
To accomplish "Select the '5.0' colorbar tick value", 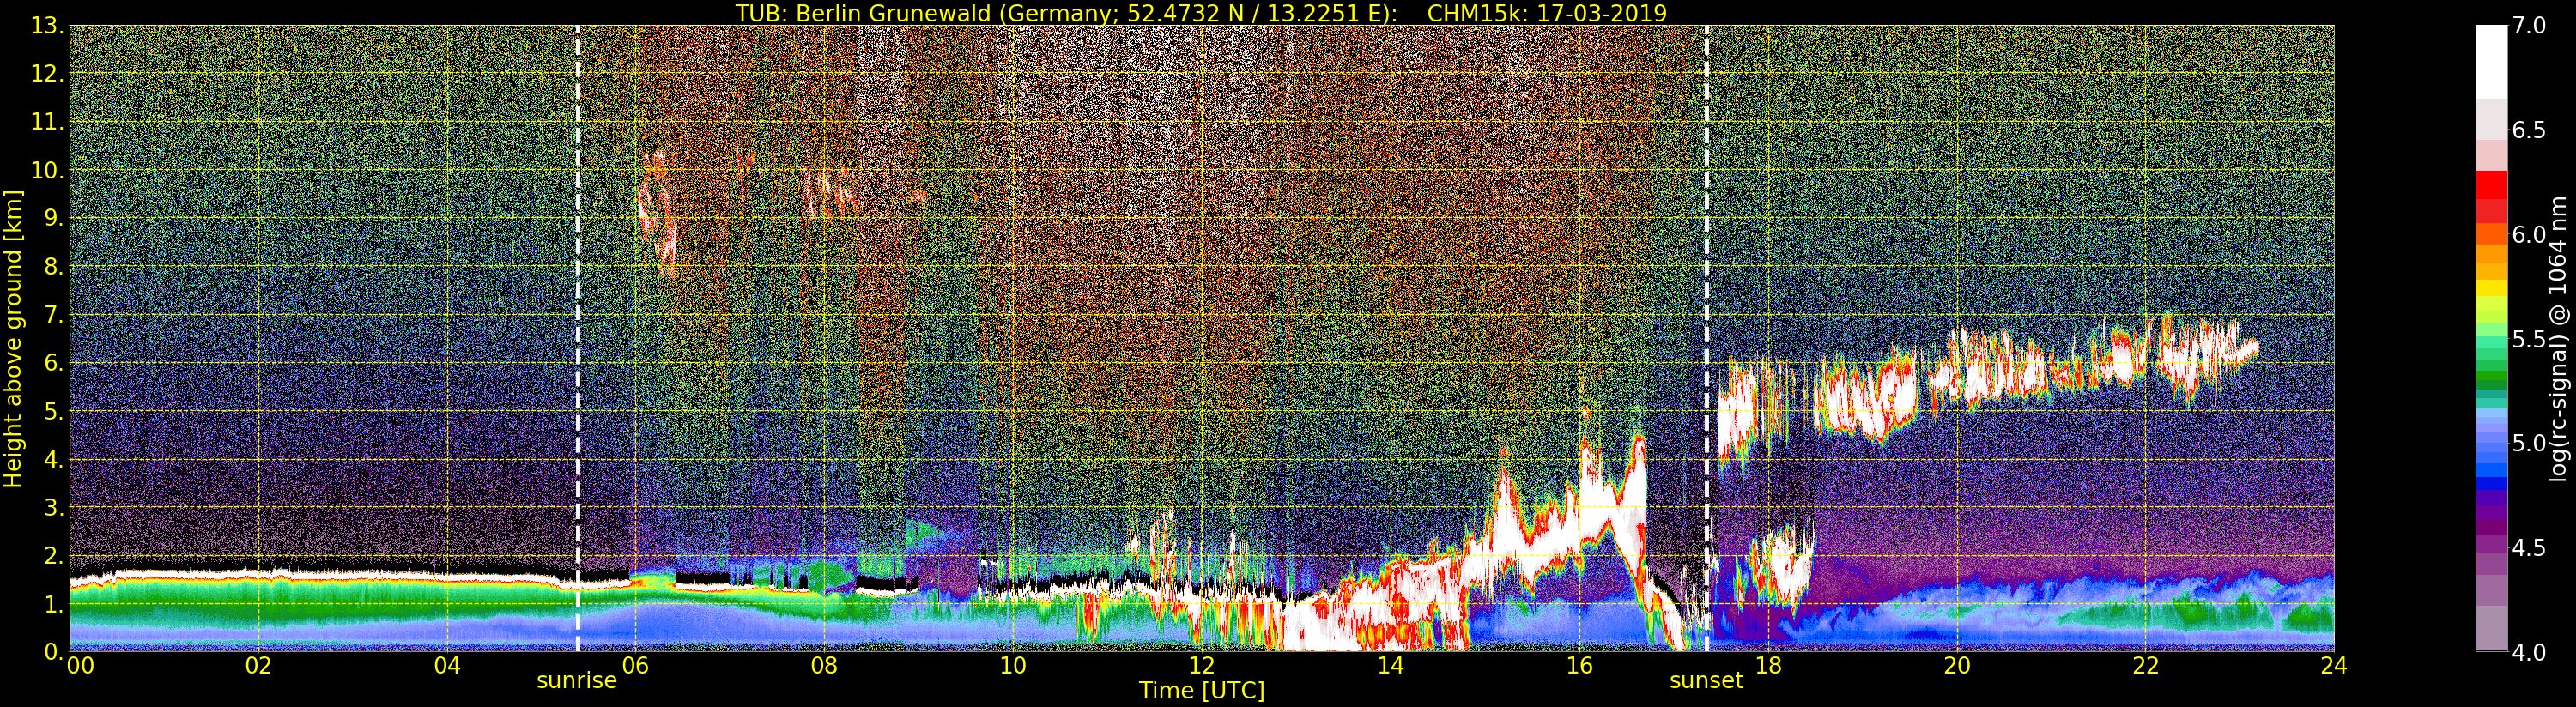I will 2529,444.
